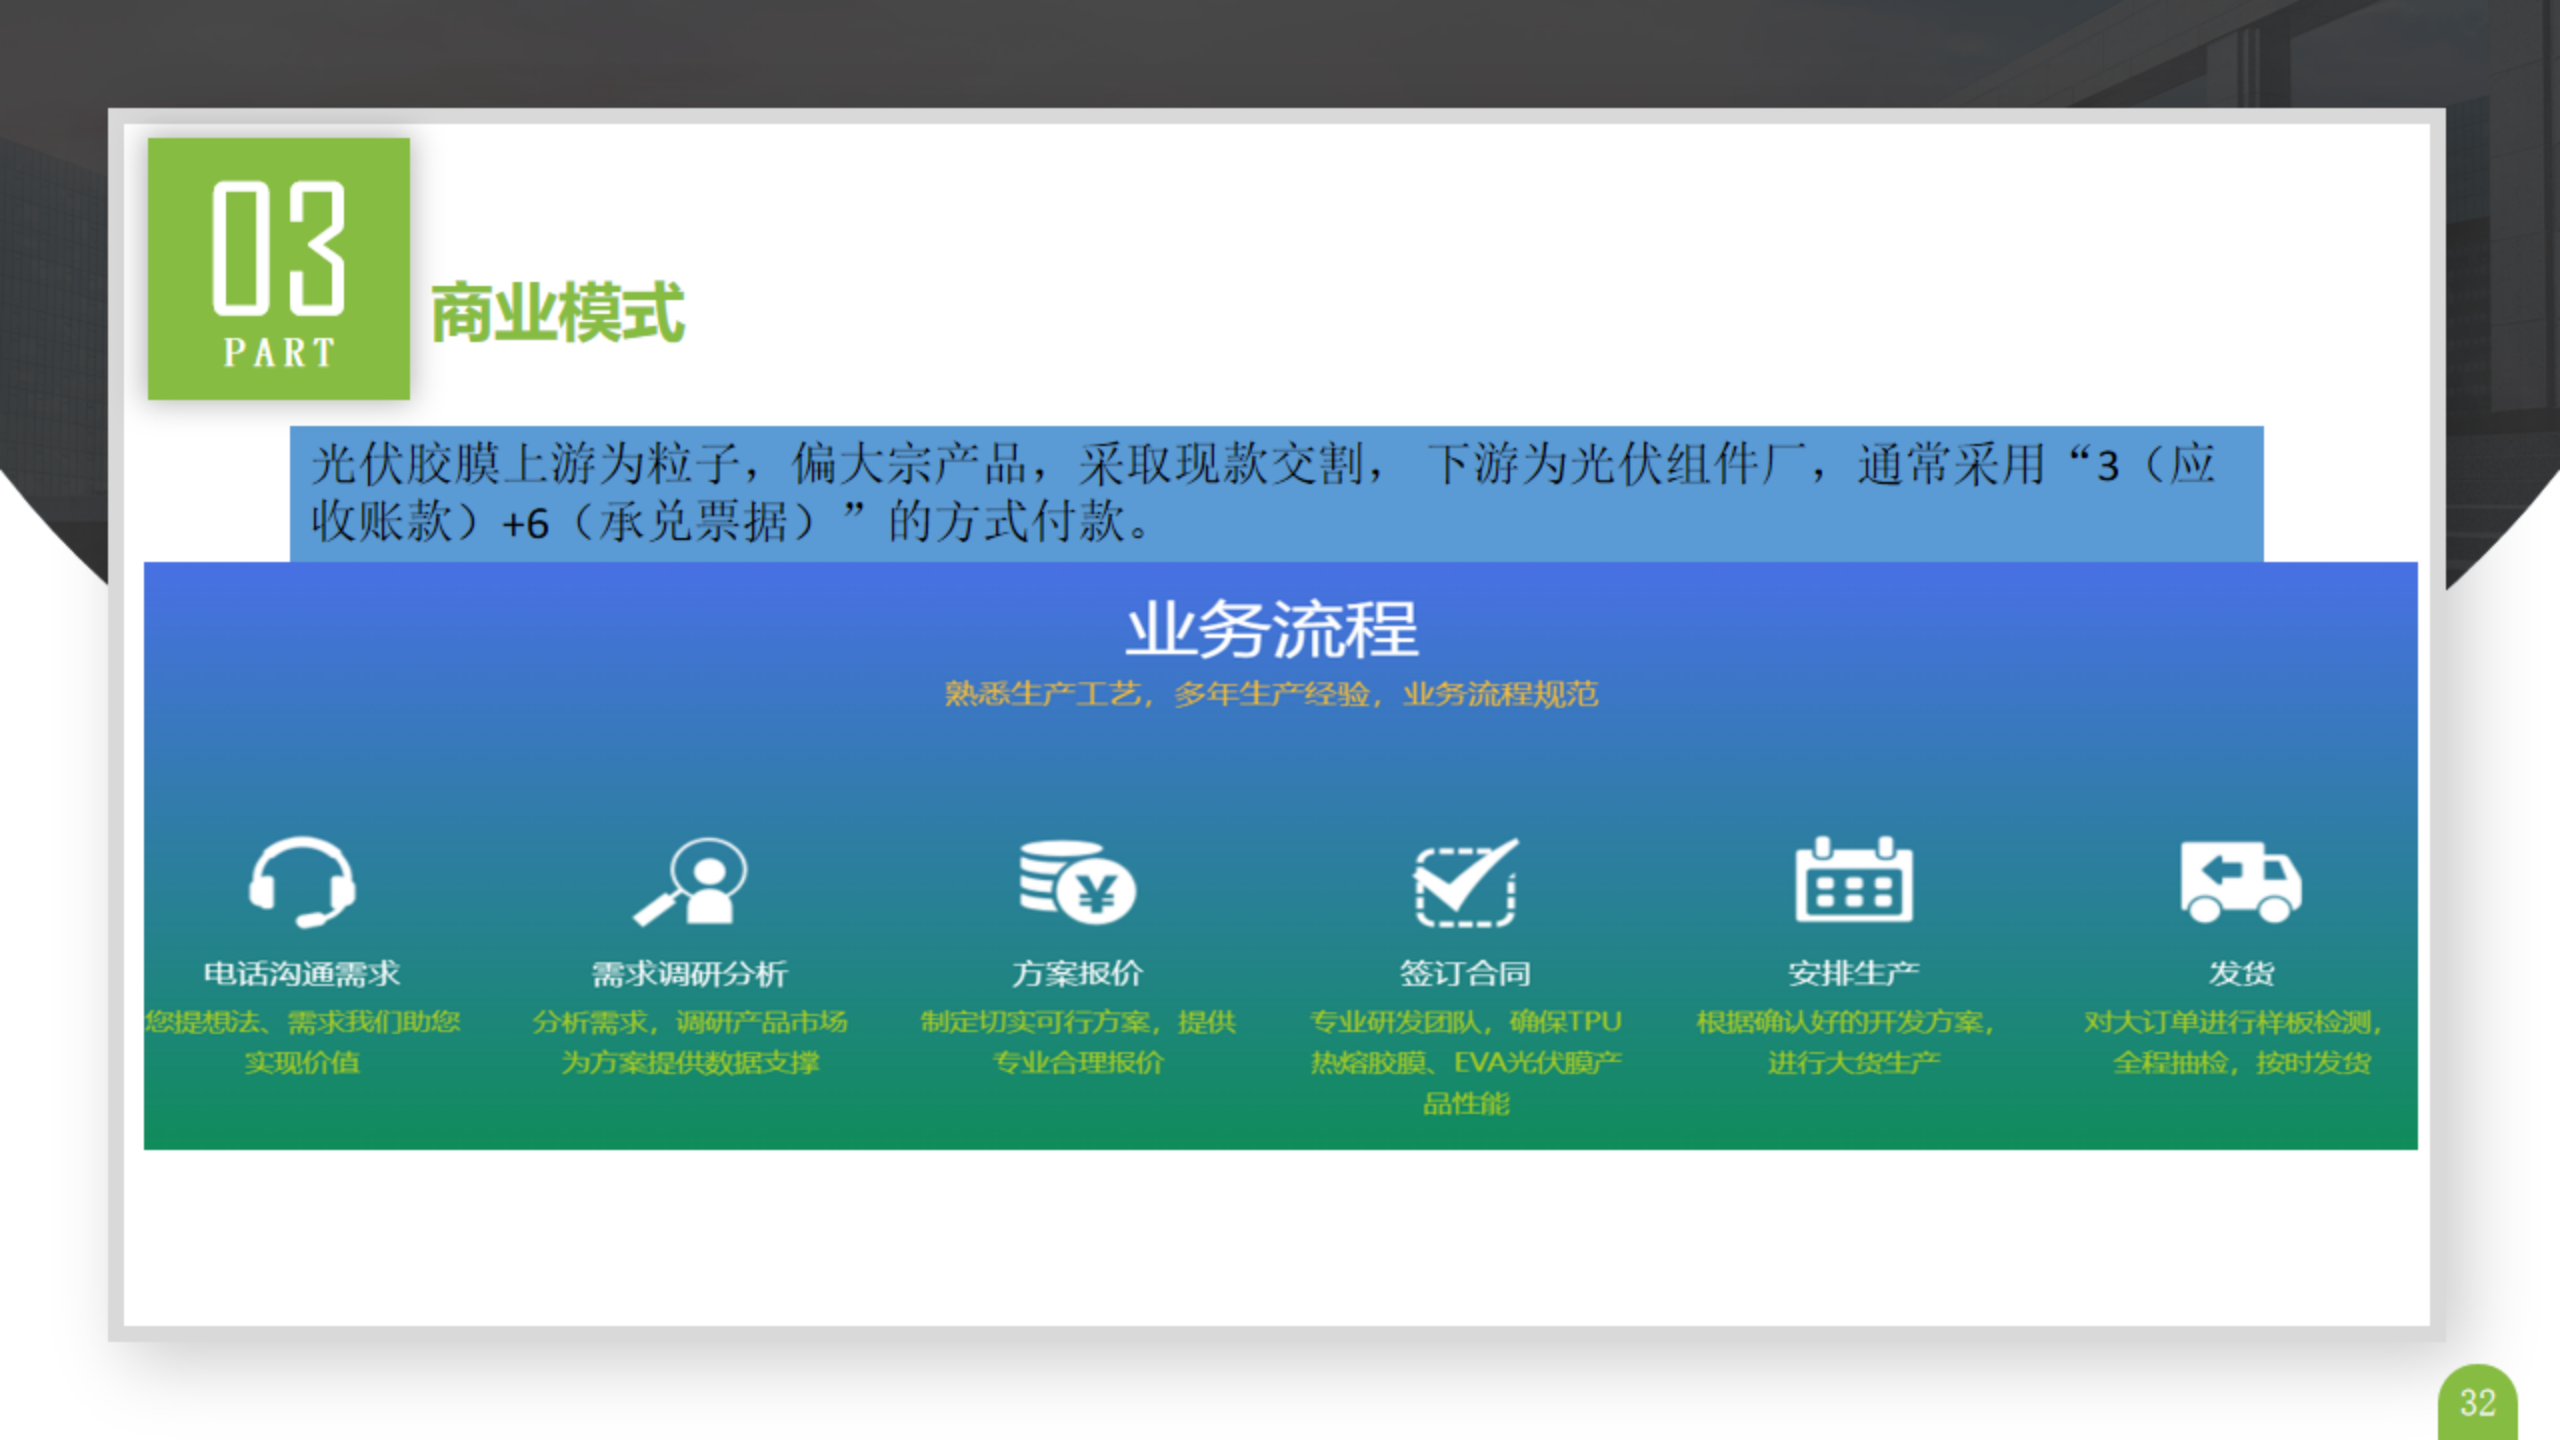Select the 商业模式 heading text
This screenshot has width=2560, height=1440.
tap(557, 313)
